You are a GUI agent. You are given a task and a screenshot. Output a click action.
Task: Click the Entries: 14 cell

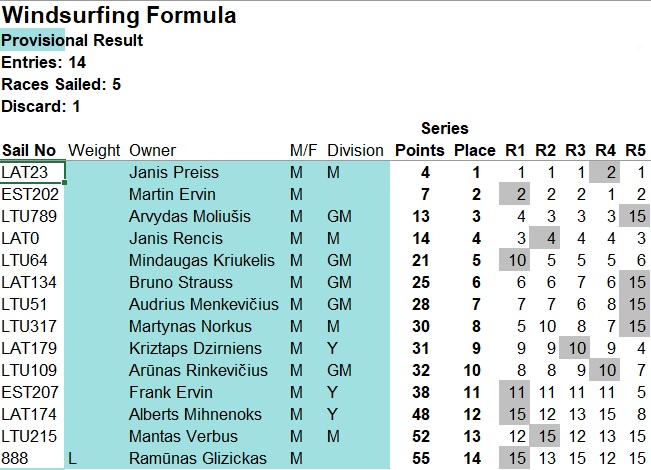[44, 62]
